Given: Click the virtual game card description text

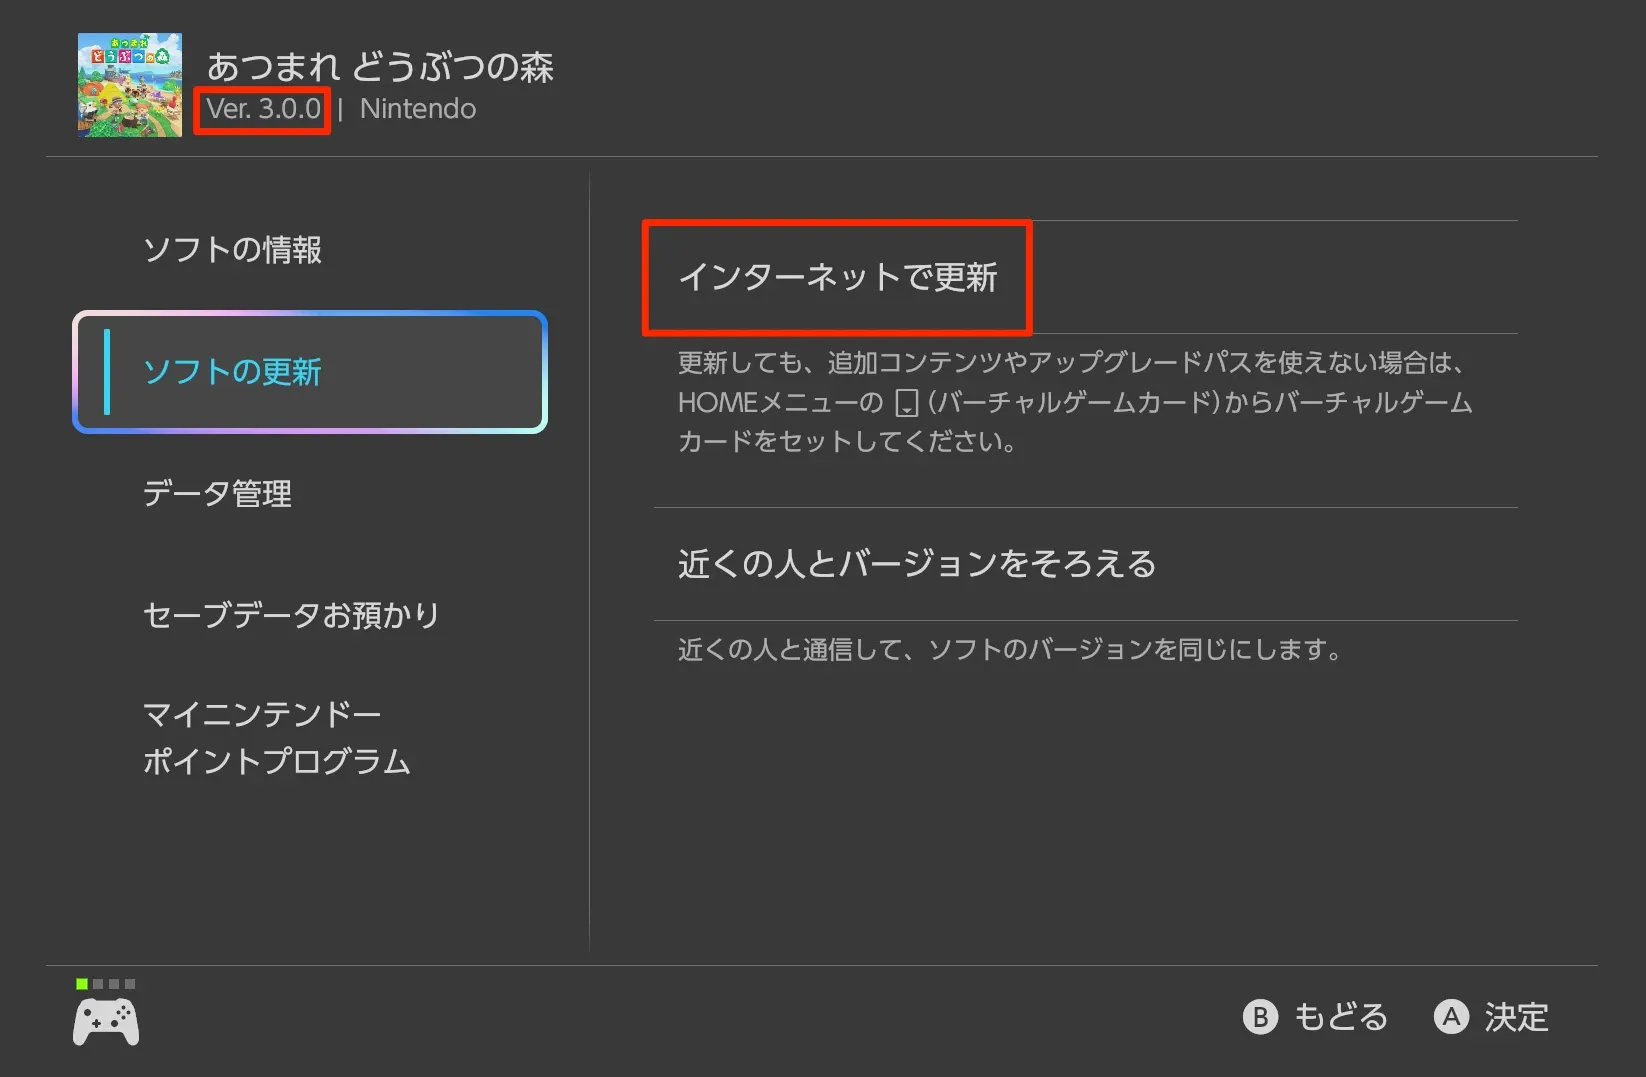Looking at the screenshot, I should pos(1075,402).
